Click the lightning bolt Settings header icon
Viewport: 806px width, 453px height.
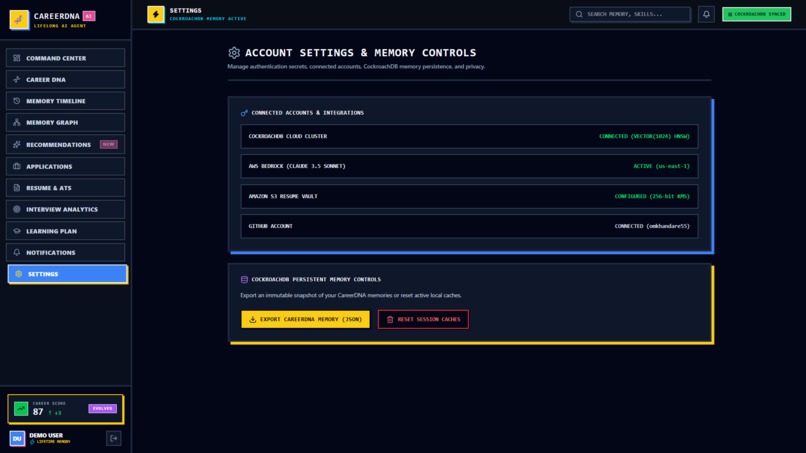156,14
